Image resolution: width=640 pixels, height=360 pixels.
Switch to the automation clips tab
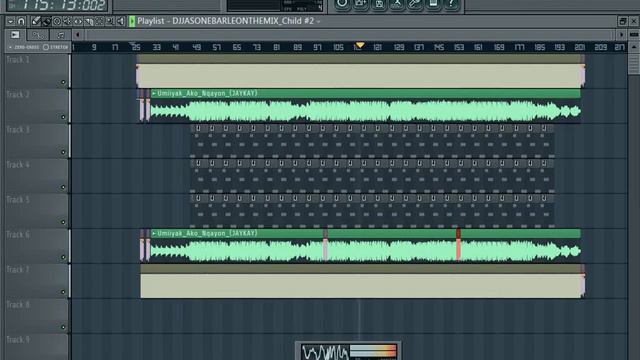[38, 35]
